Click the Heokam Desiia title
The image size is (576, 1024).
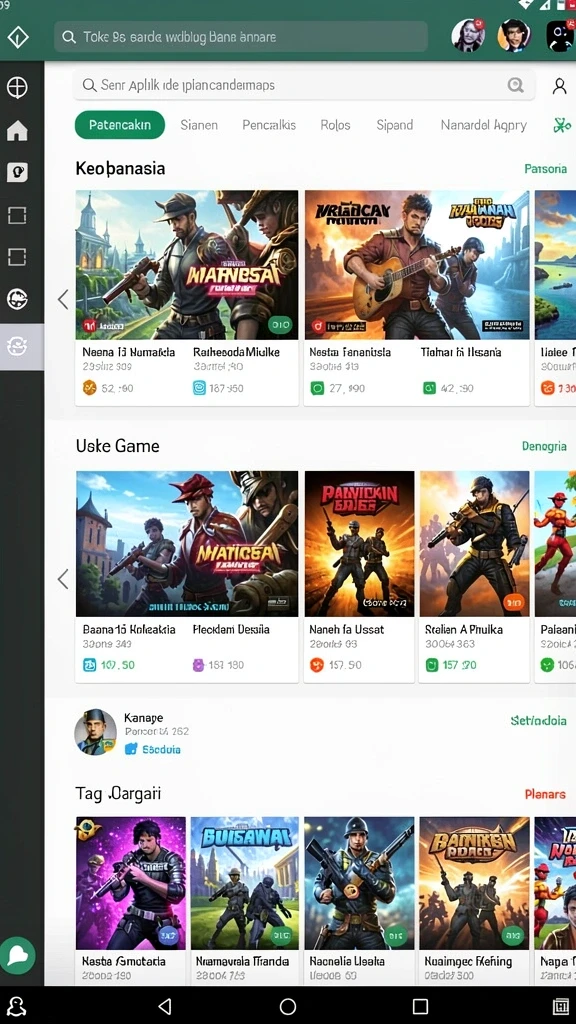pyautogui.click(x=231, y=630)
